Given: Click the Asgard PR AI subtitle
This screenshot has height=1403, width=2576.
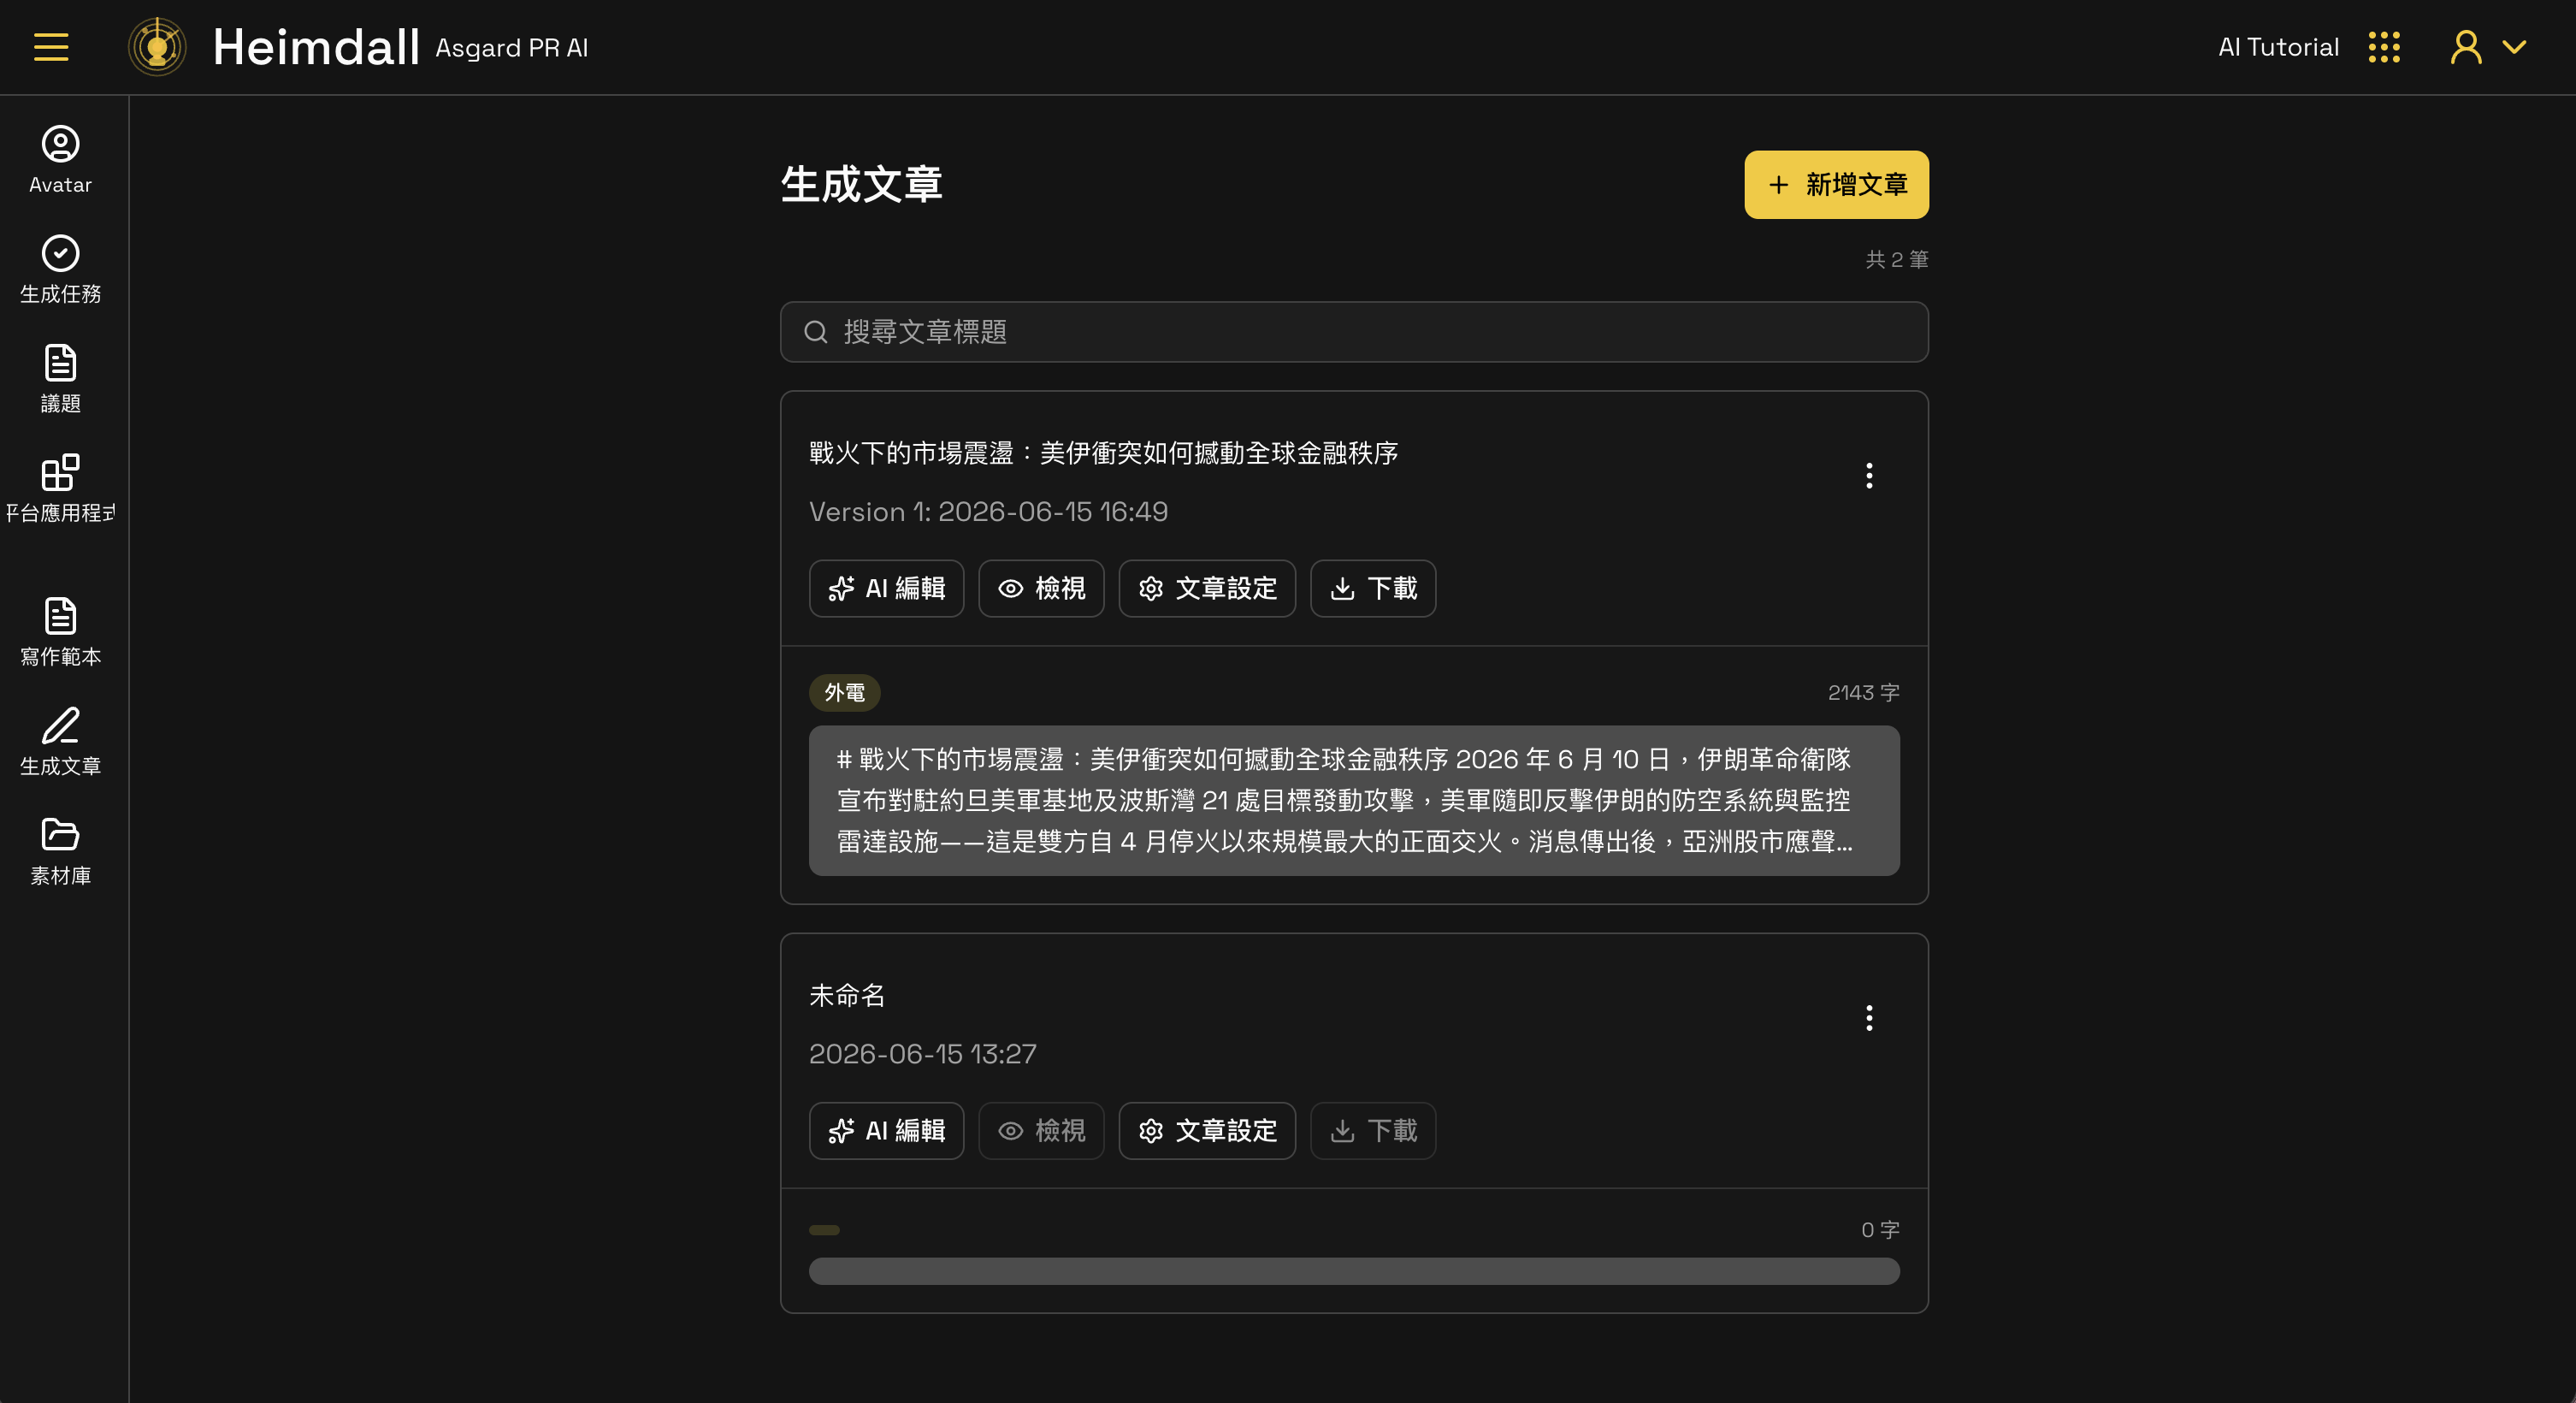Looking at the screenshot, I should coord(511,48).
